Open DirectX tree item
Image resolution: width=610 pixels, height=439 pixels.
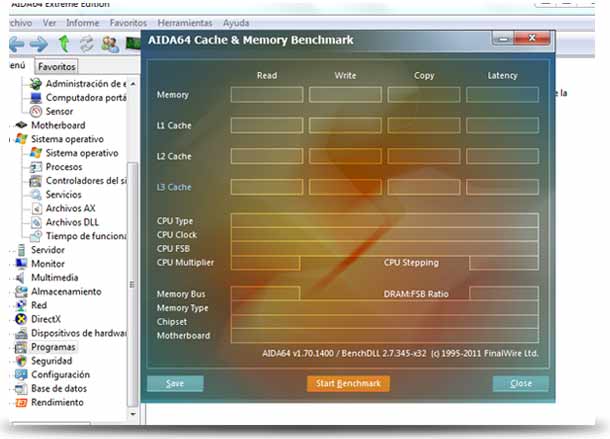46,319
